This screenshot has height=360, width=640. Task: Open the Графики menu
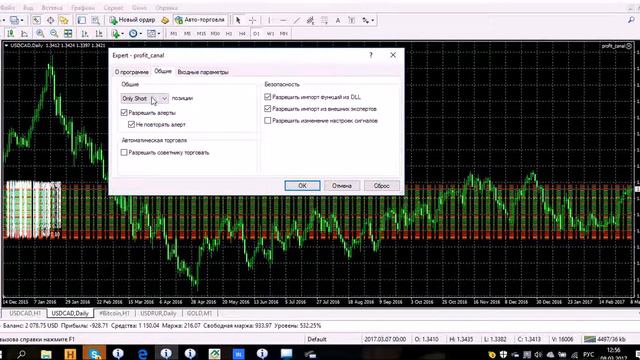pyautogui.click(x=83, y=8)
